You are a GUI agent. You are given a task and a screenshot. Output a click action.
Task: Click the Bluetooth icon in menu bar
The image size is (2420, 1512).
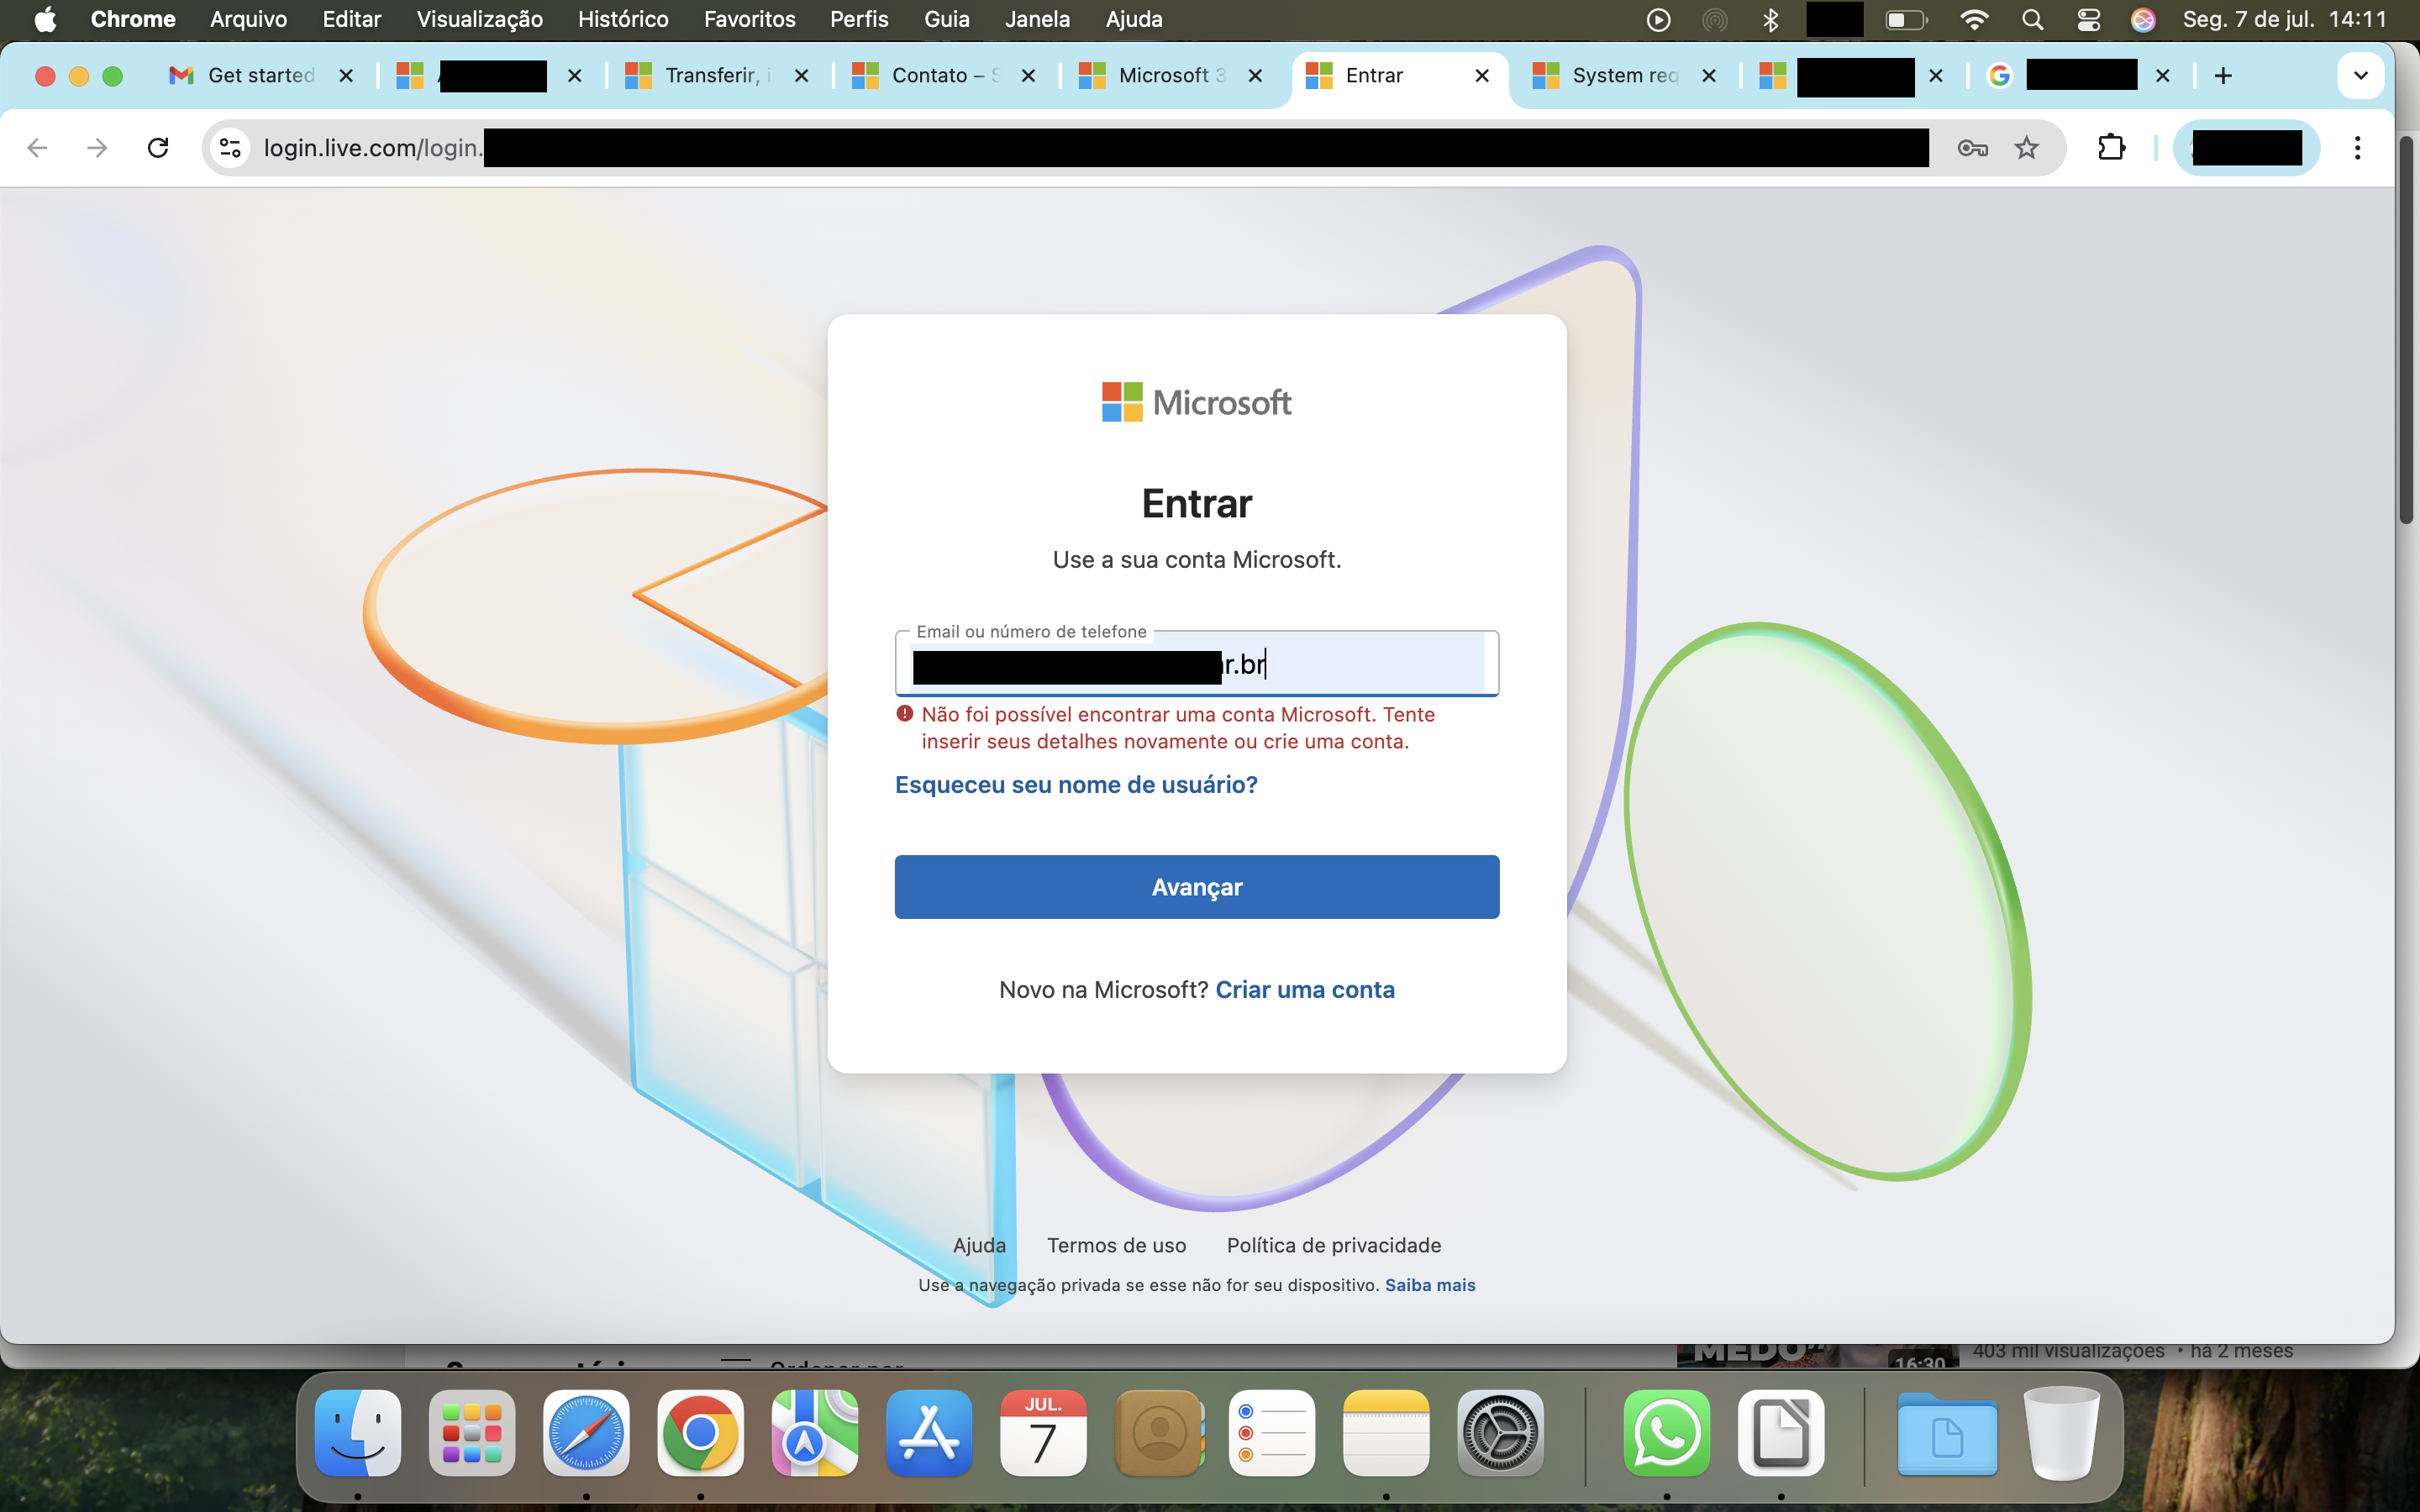tap(1770, 19)
